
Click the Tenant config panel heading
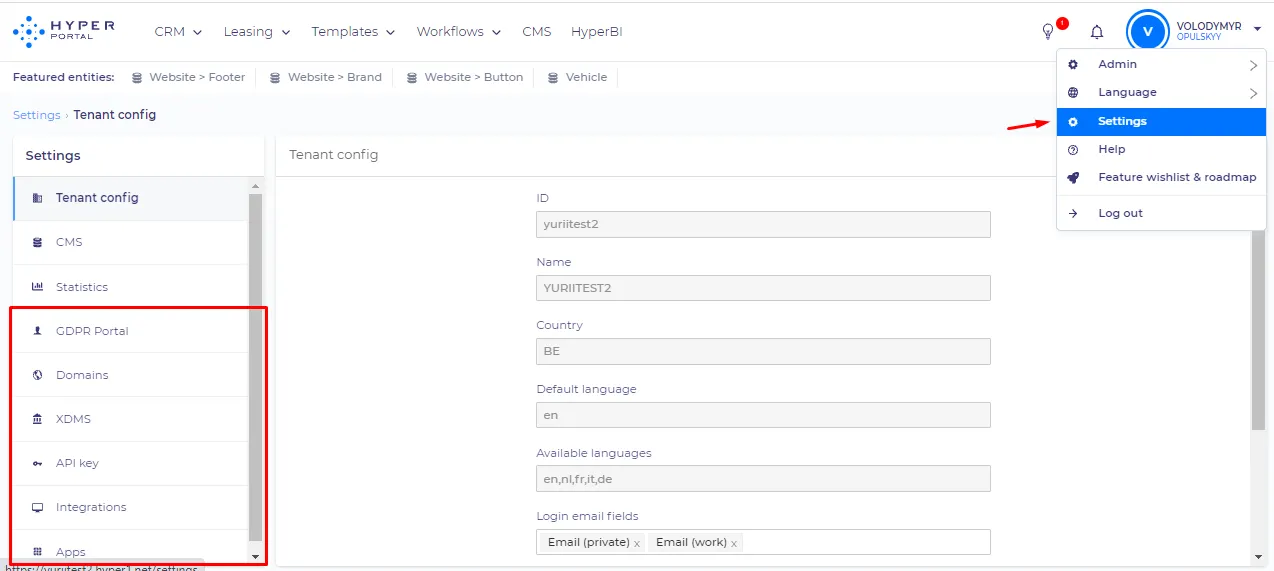334,155
